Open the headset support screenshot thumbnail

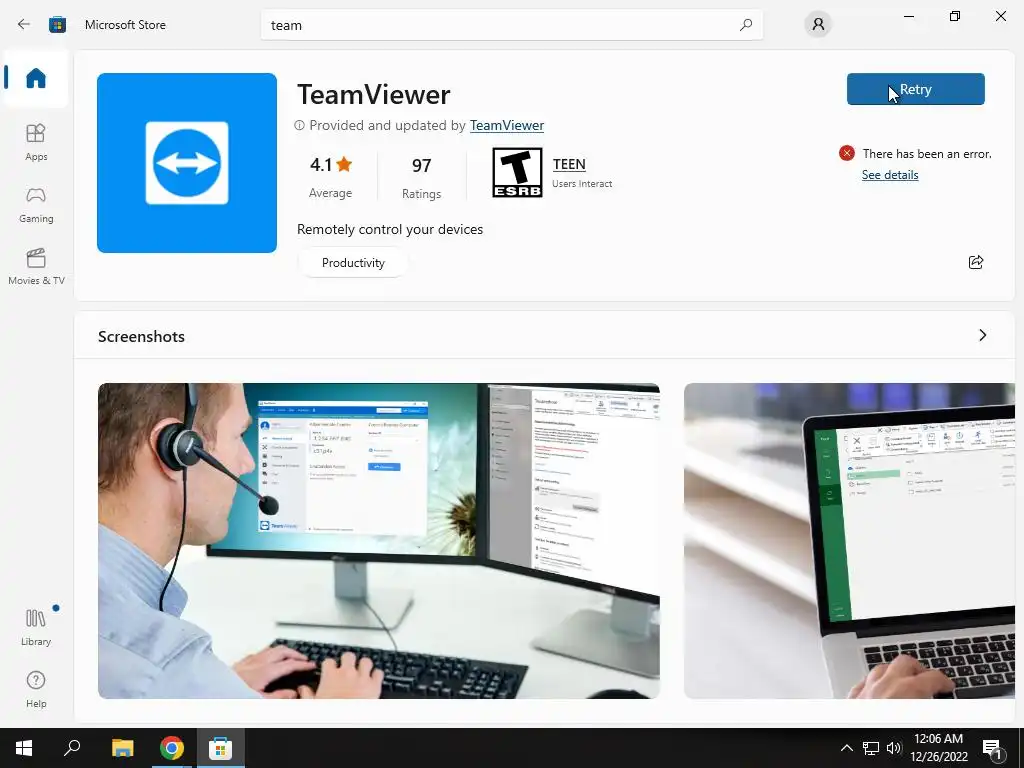(x=379, y=541)
